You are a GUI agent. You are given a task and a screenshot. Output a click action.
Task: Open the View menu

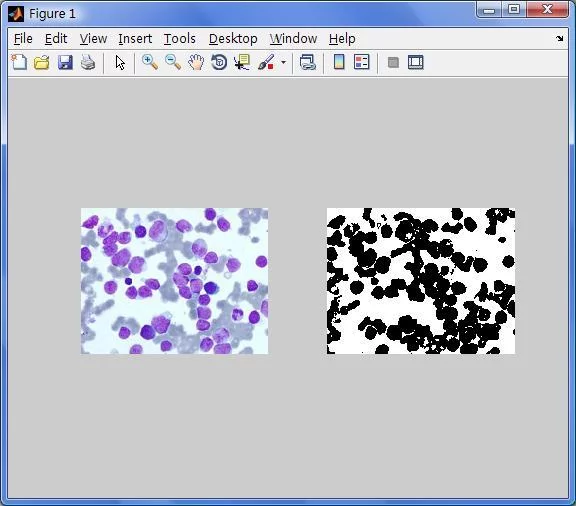tap(93, 38)
